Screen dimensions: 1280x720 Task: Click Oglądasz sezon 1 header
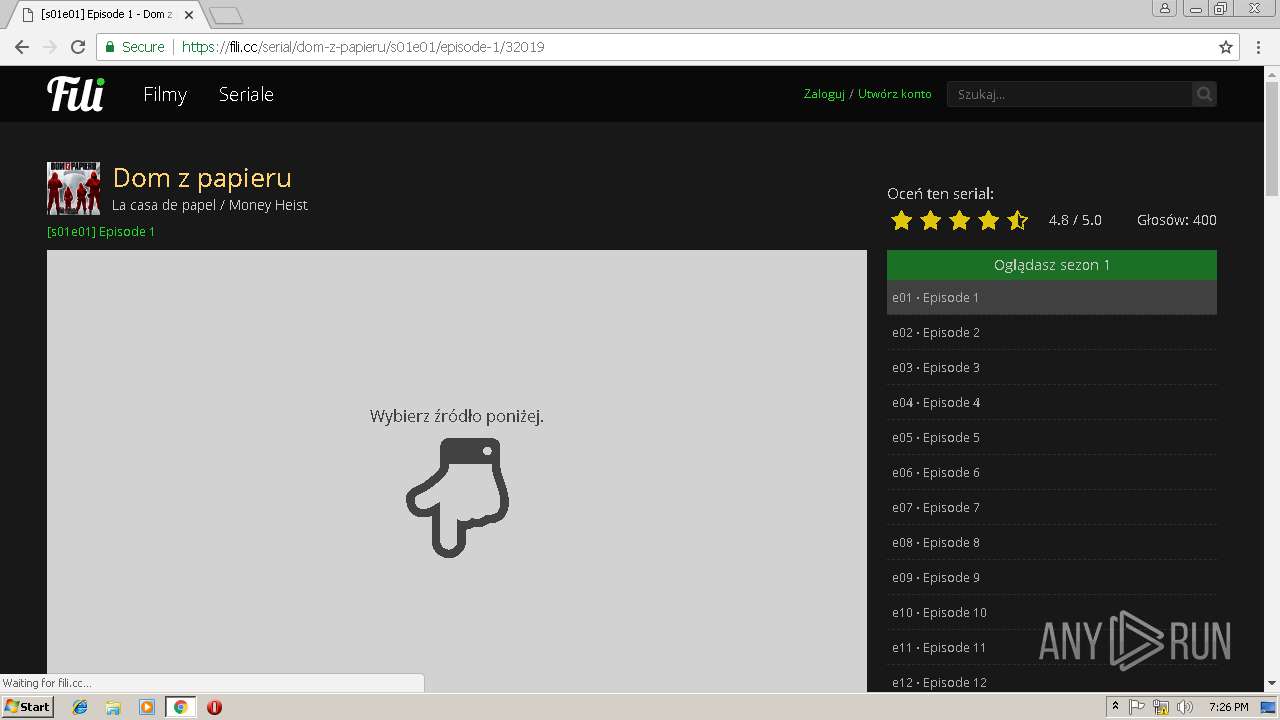(1052, 265)
